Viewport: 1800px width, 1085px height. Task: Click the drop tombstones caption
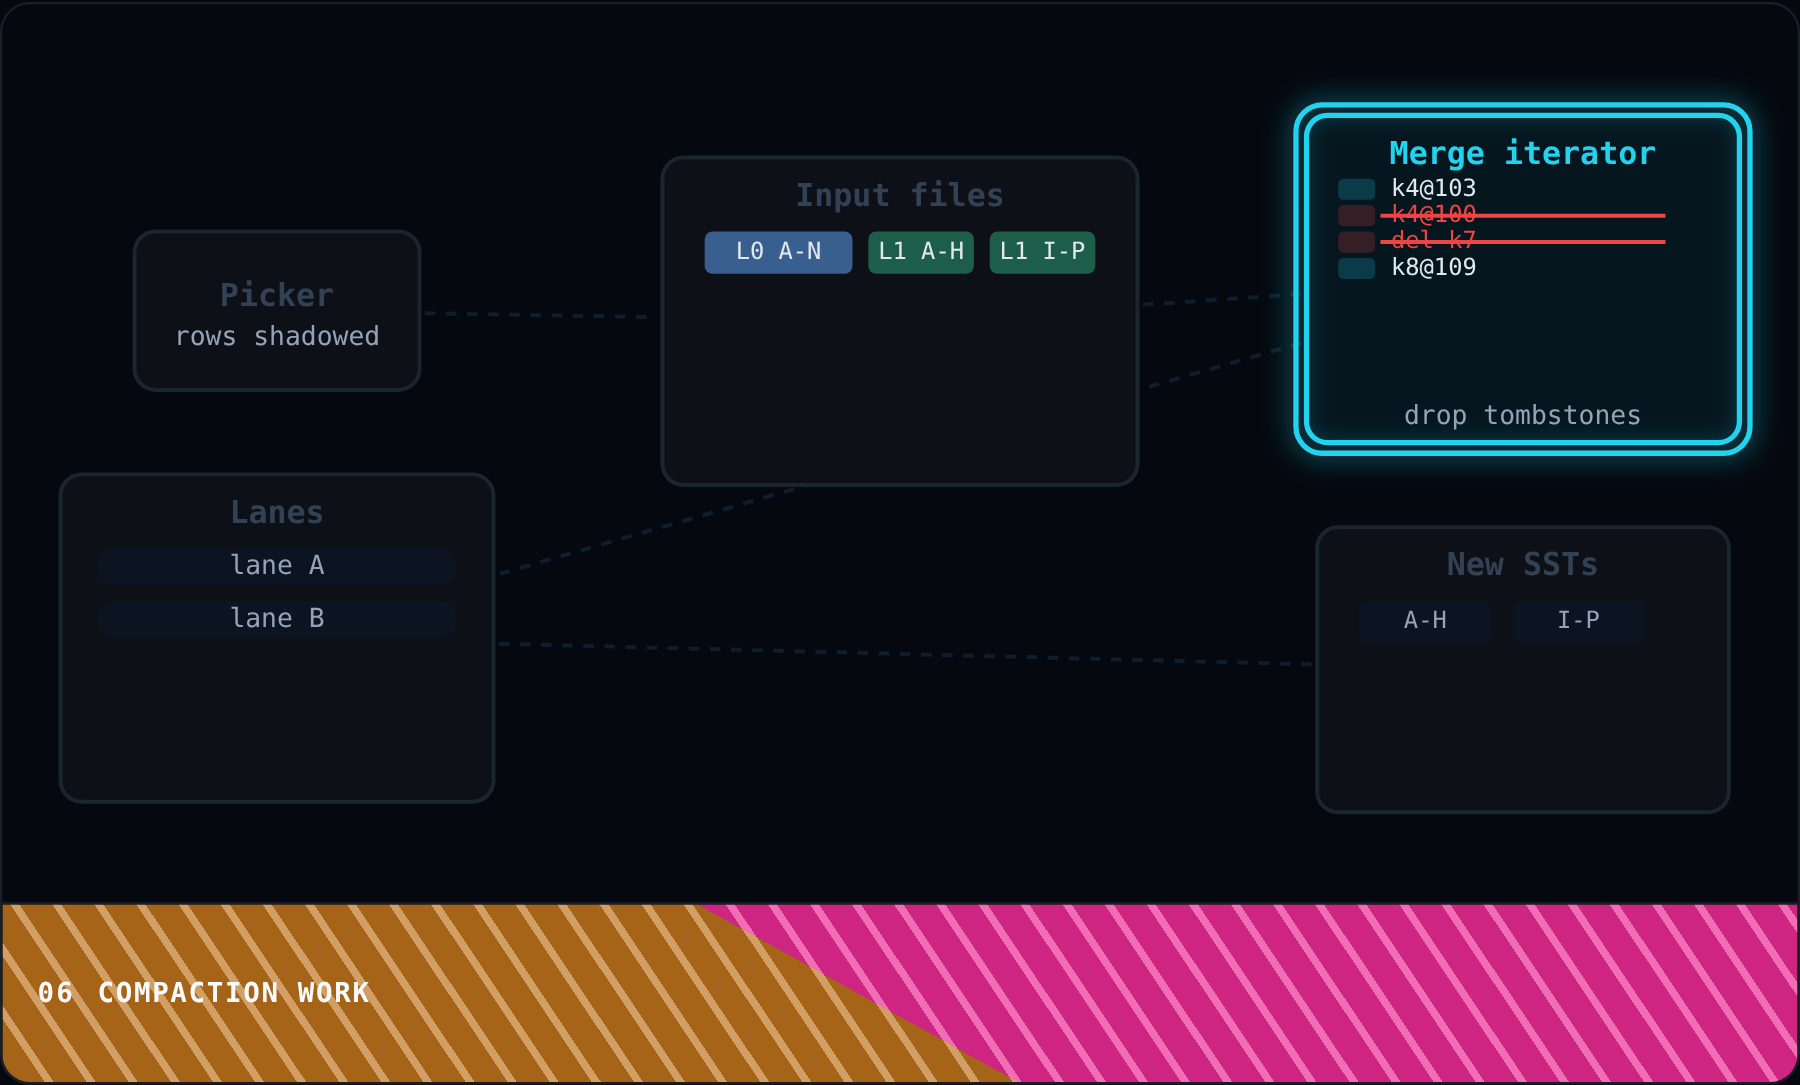pyautogui.click(x=1522, y=415)
